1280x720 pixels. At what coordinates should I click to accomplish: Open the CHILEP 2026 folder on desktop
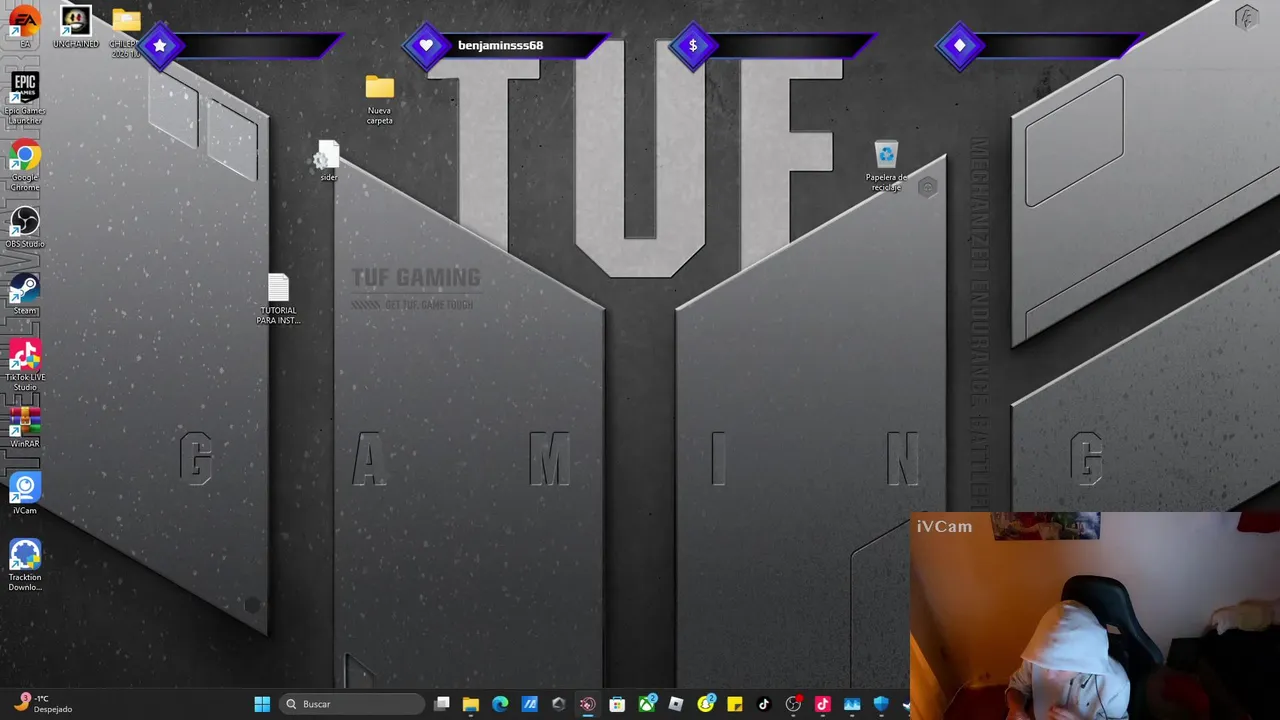point(126,31)
